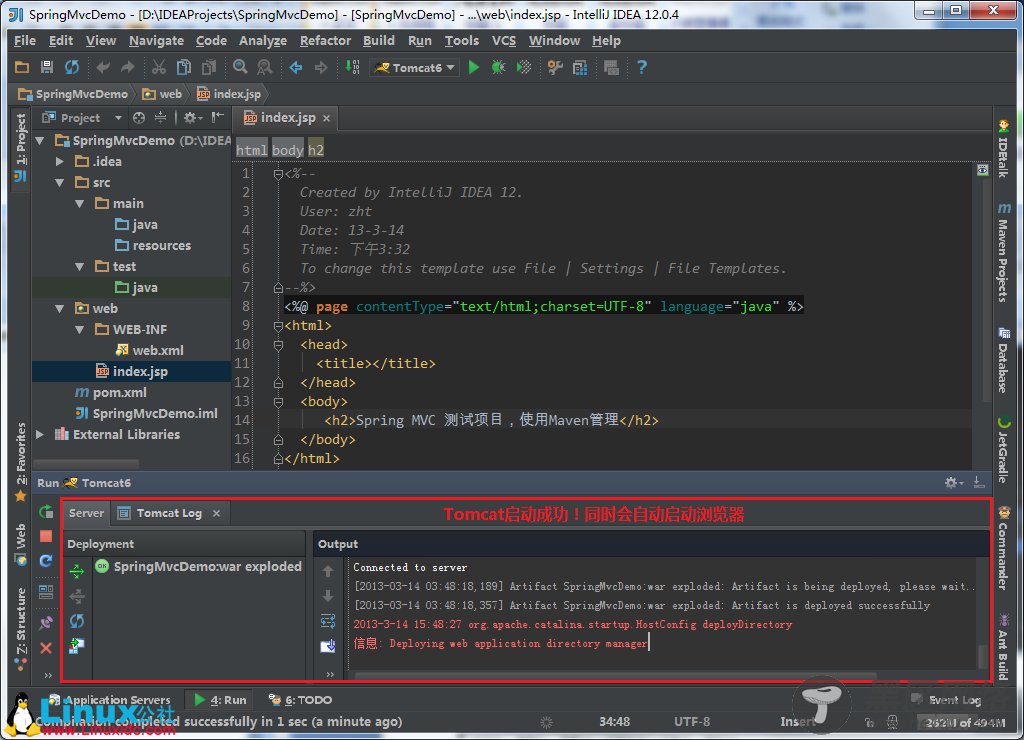Toggle the IDEtalk side panel
Image resolution: width=1024 pixels, height=740 pixels.
tap(1003, 148)
